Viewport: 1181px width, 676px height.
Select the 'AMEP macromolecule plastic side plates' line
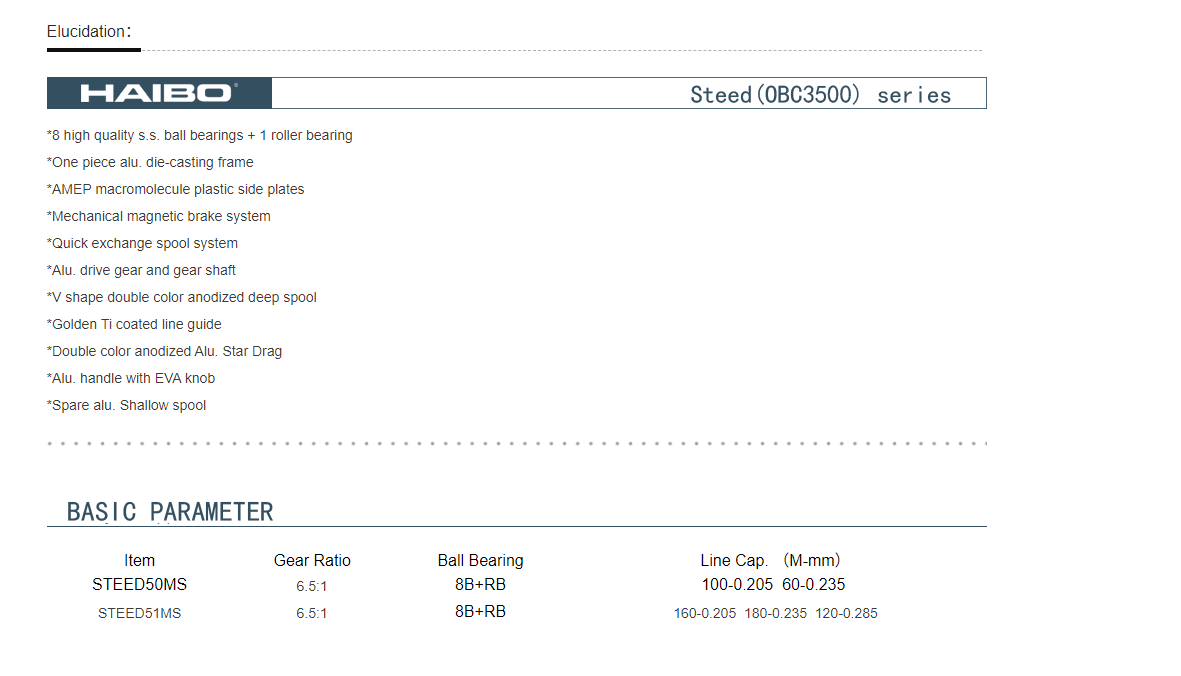[x=175, y=190]
